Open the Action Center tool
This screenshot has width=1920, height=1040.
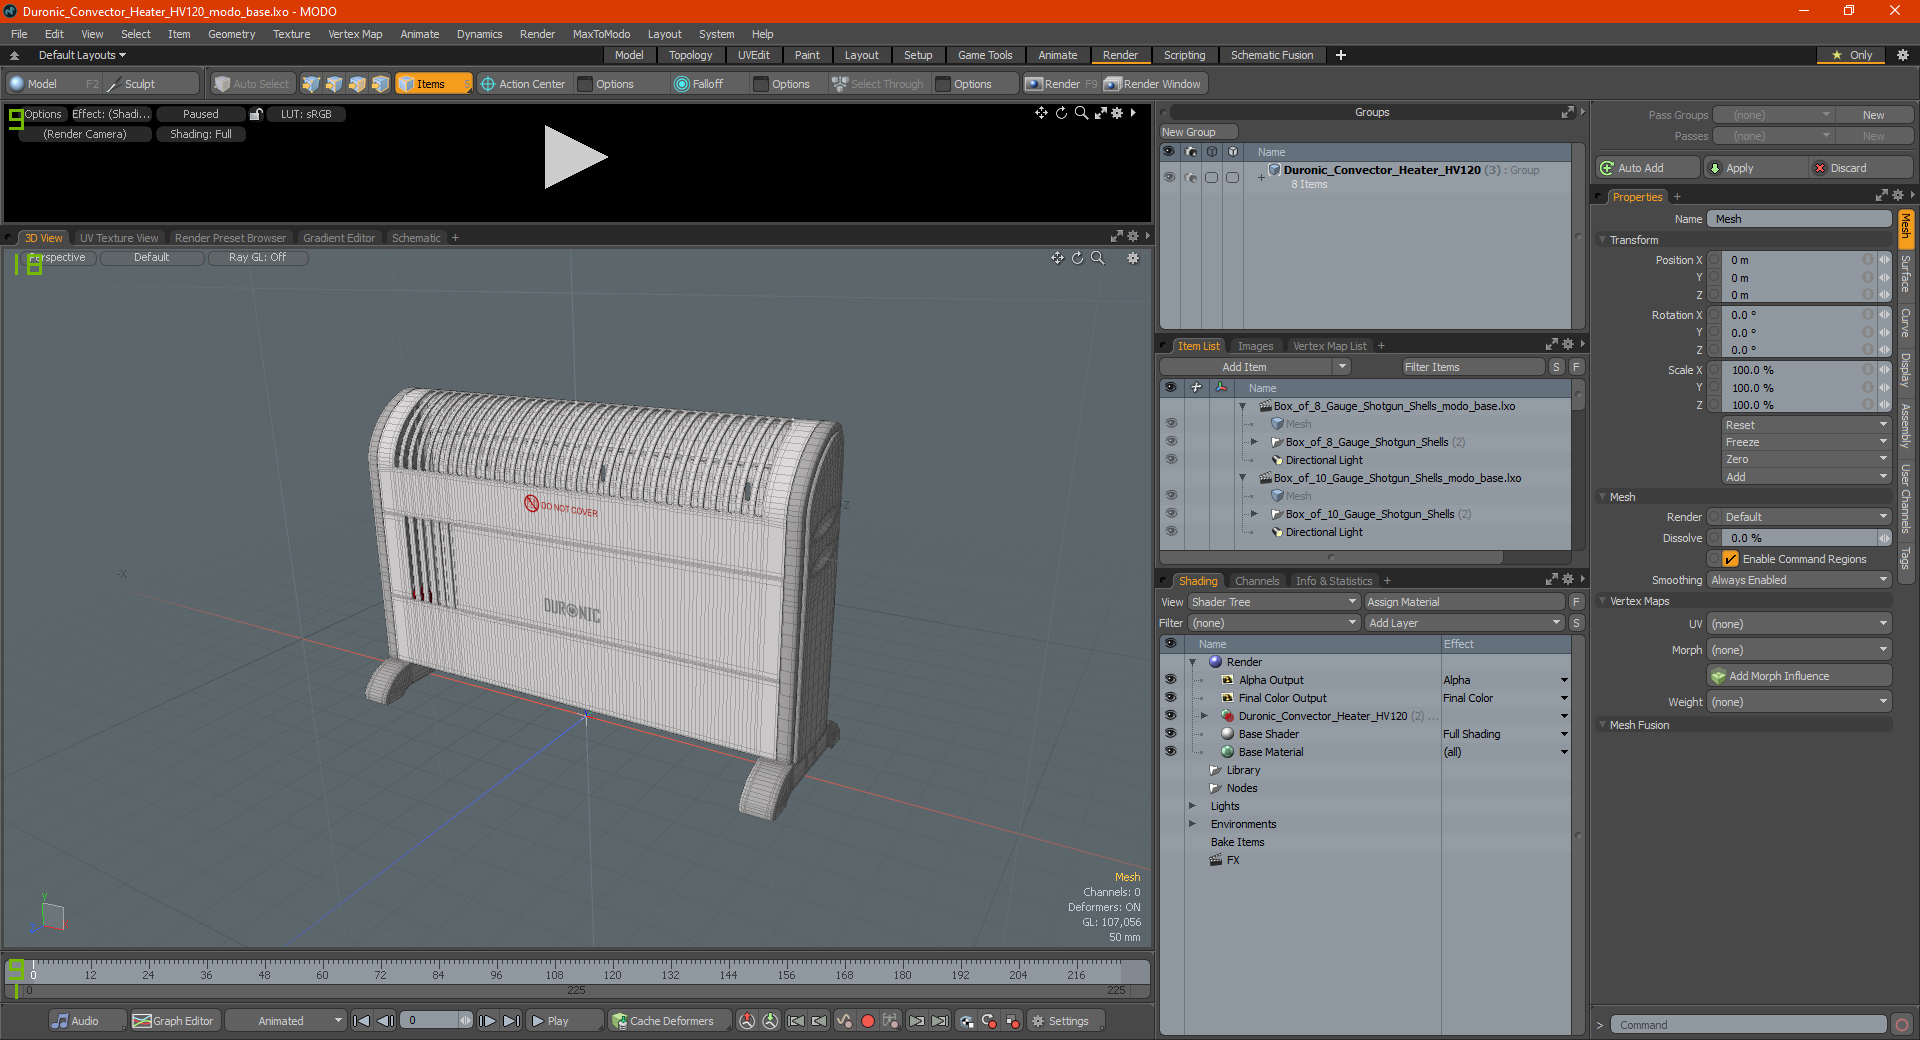(x=522, y=84)
